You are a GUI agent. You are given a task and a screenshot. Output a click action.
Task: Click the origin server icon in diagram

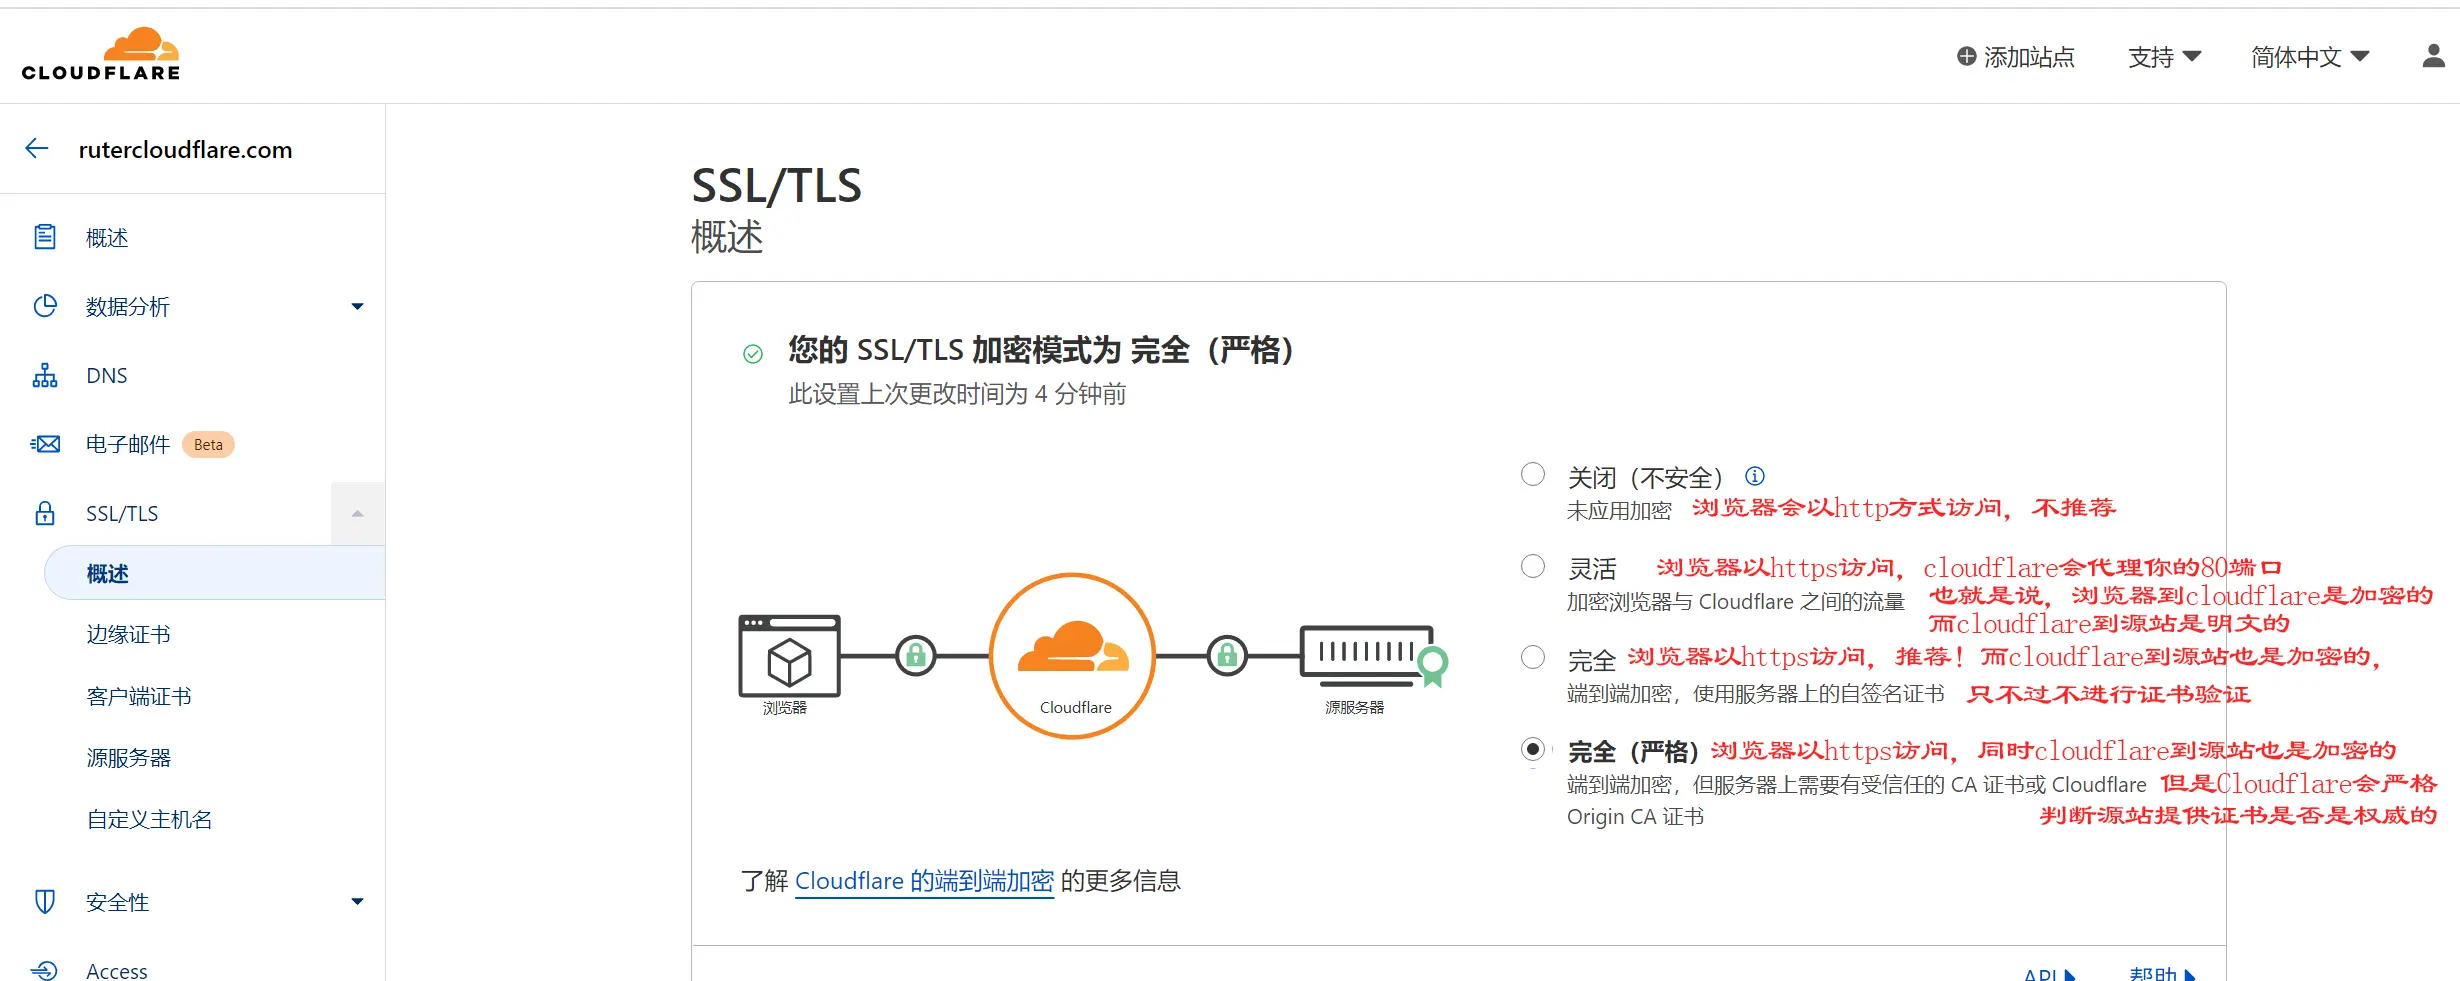coord(1372,656)
